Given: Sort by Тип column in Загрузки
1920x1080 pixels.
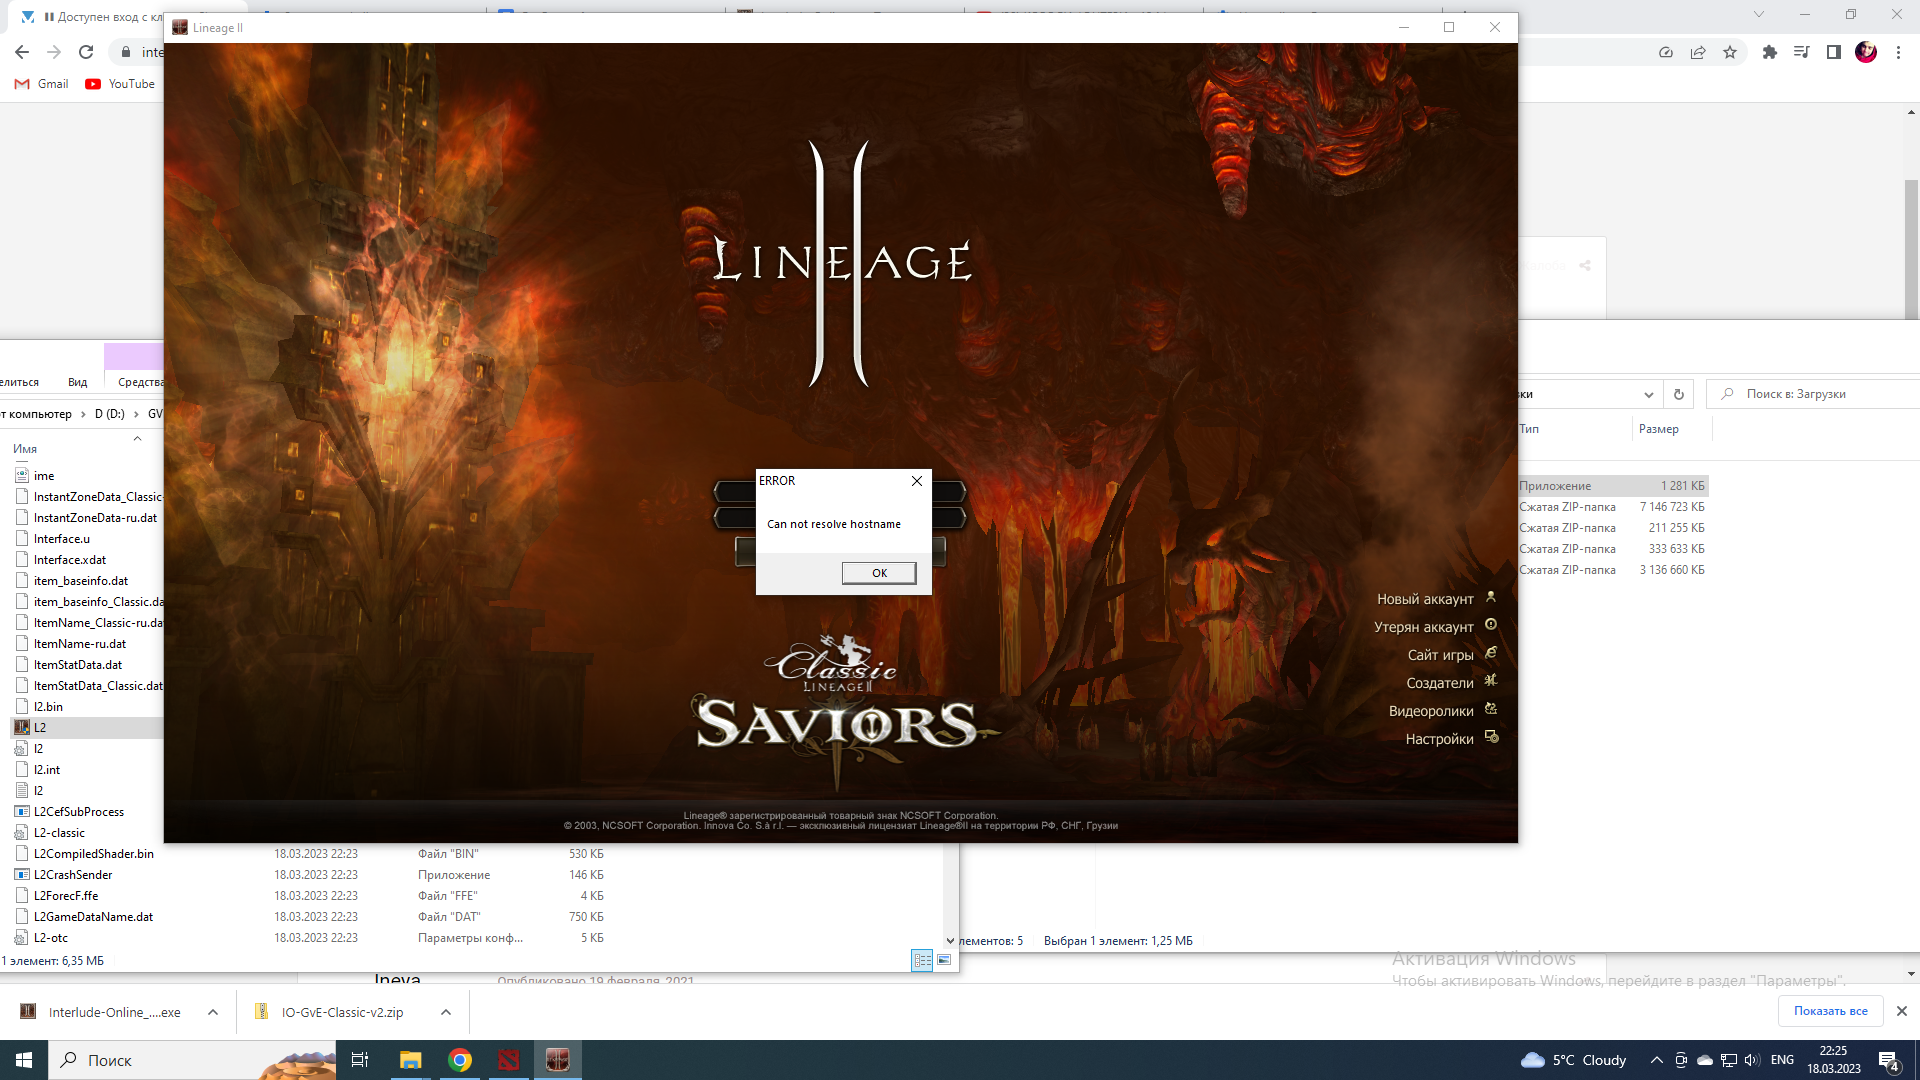Looking at the screenshot, I should pos(1529,429).
